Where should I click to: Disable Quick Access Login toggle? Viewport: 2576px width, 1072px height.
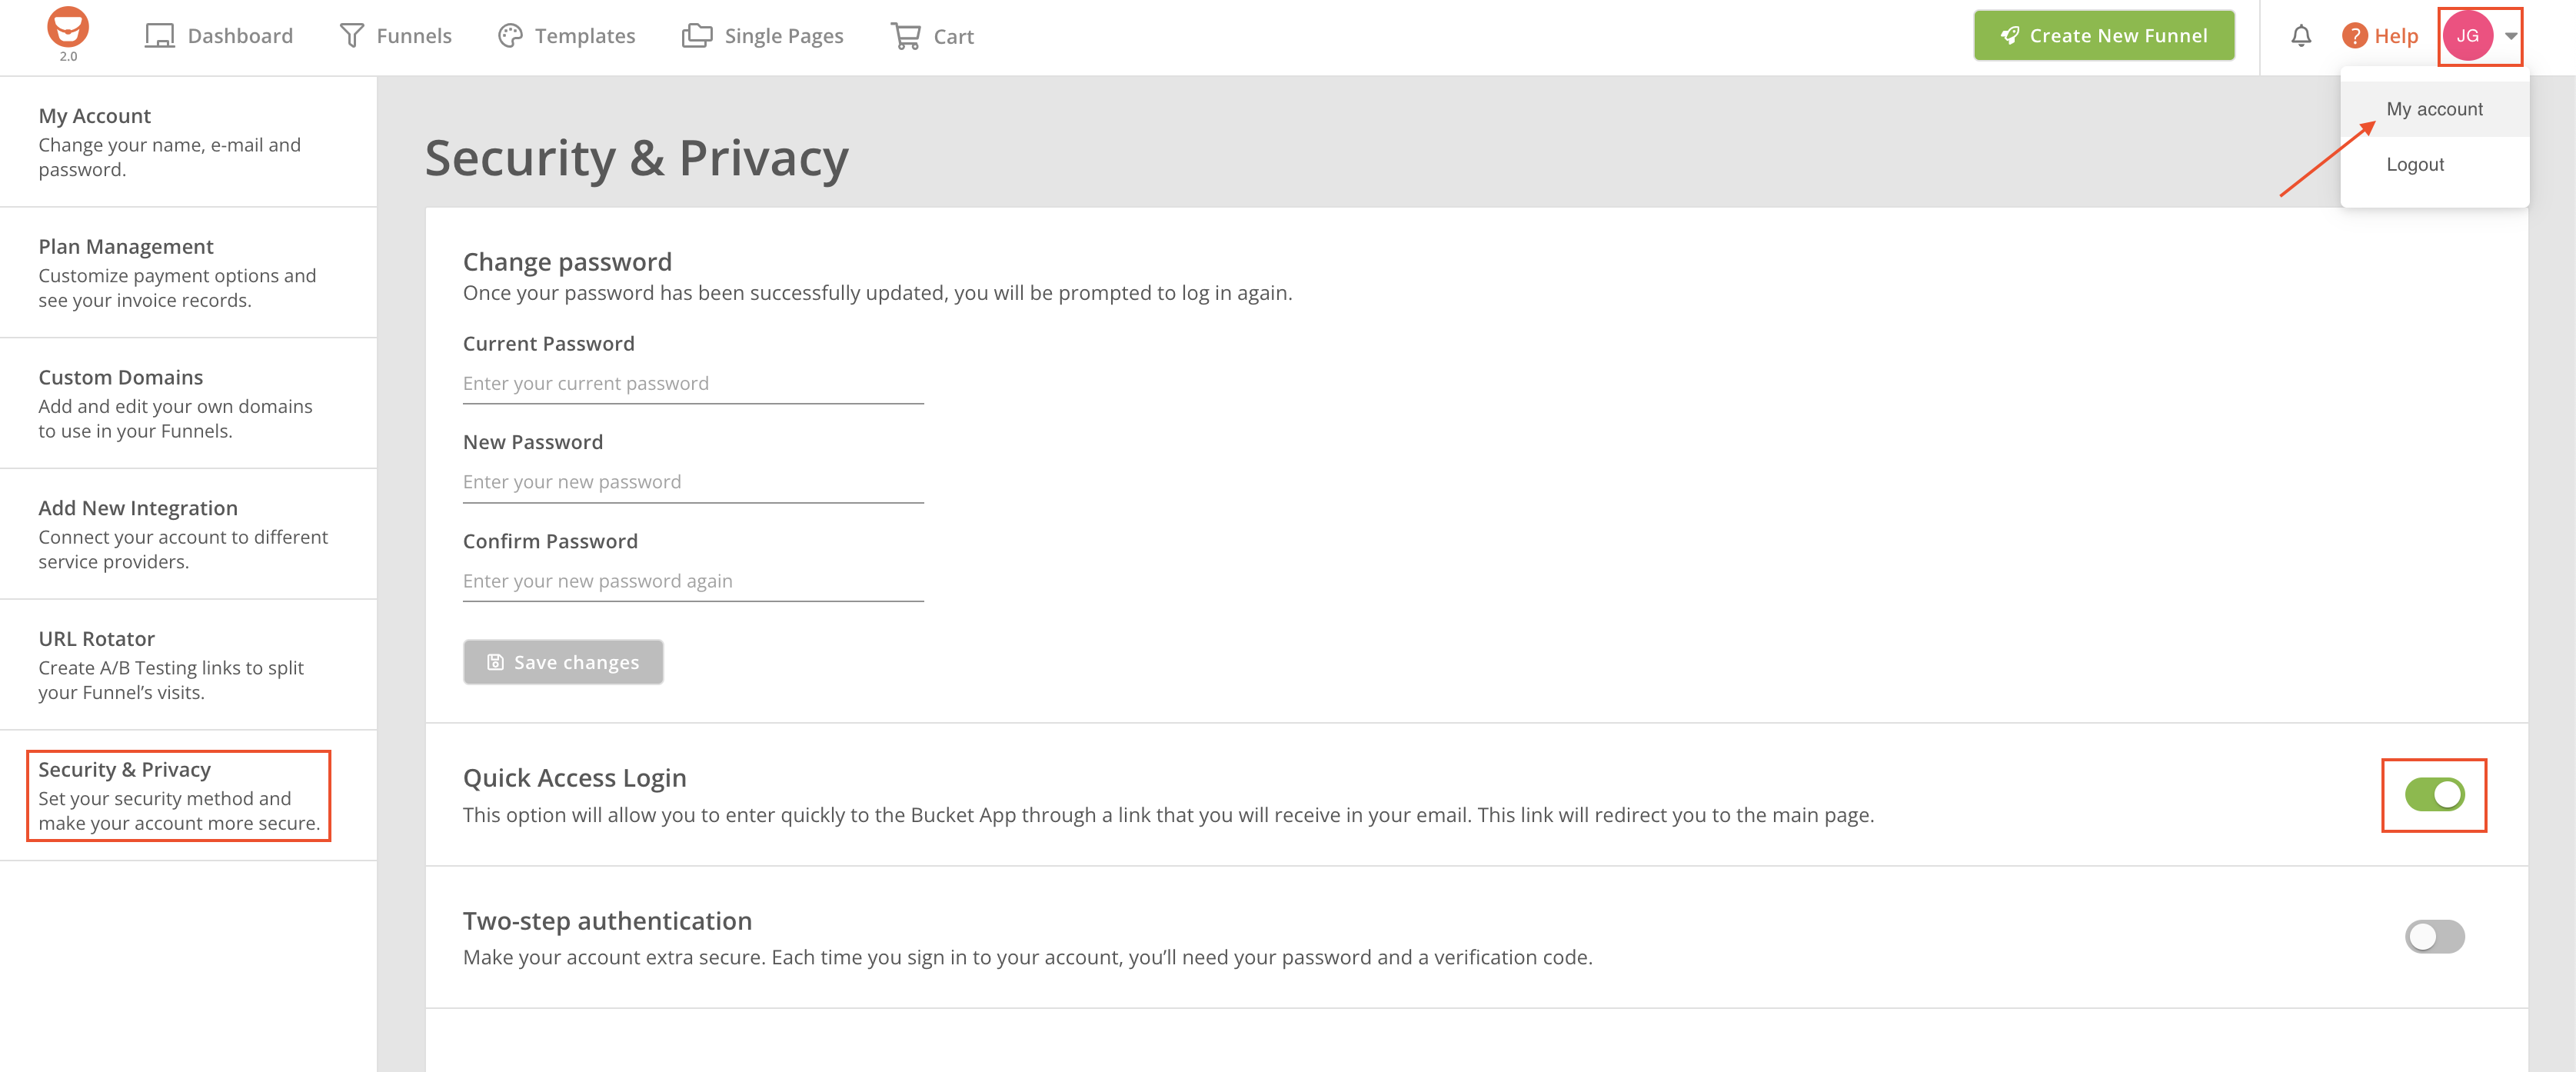click(x=2434, y=795)
